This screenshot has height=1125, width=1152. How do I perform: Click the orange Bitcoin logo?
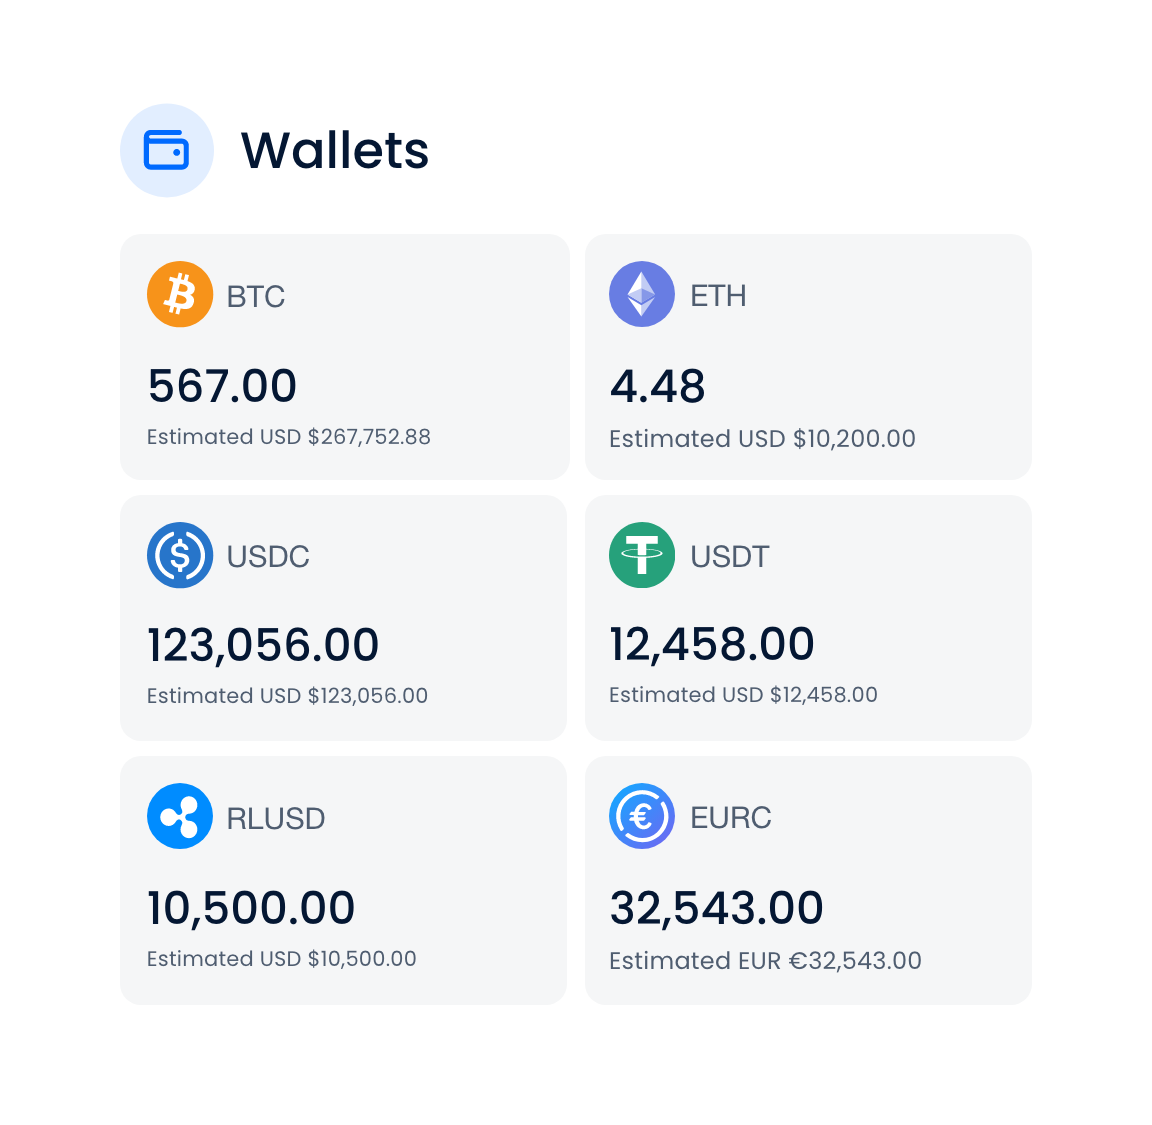pyautogui.click(x=180, y=294)
